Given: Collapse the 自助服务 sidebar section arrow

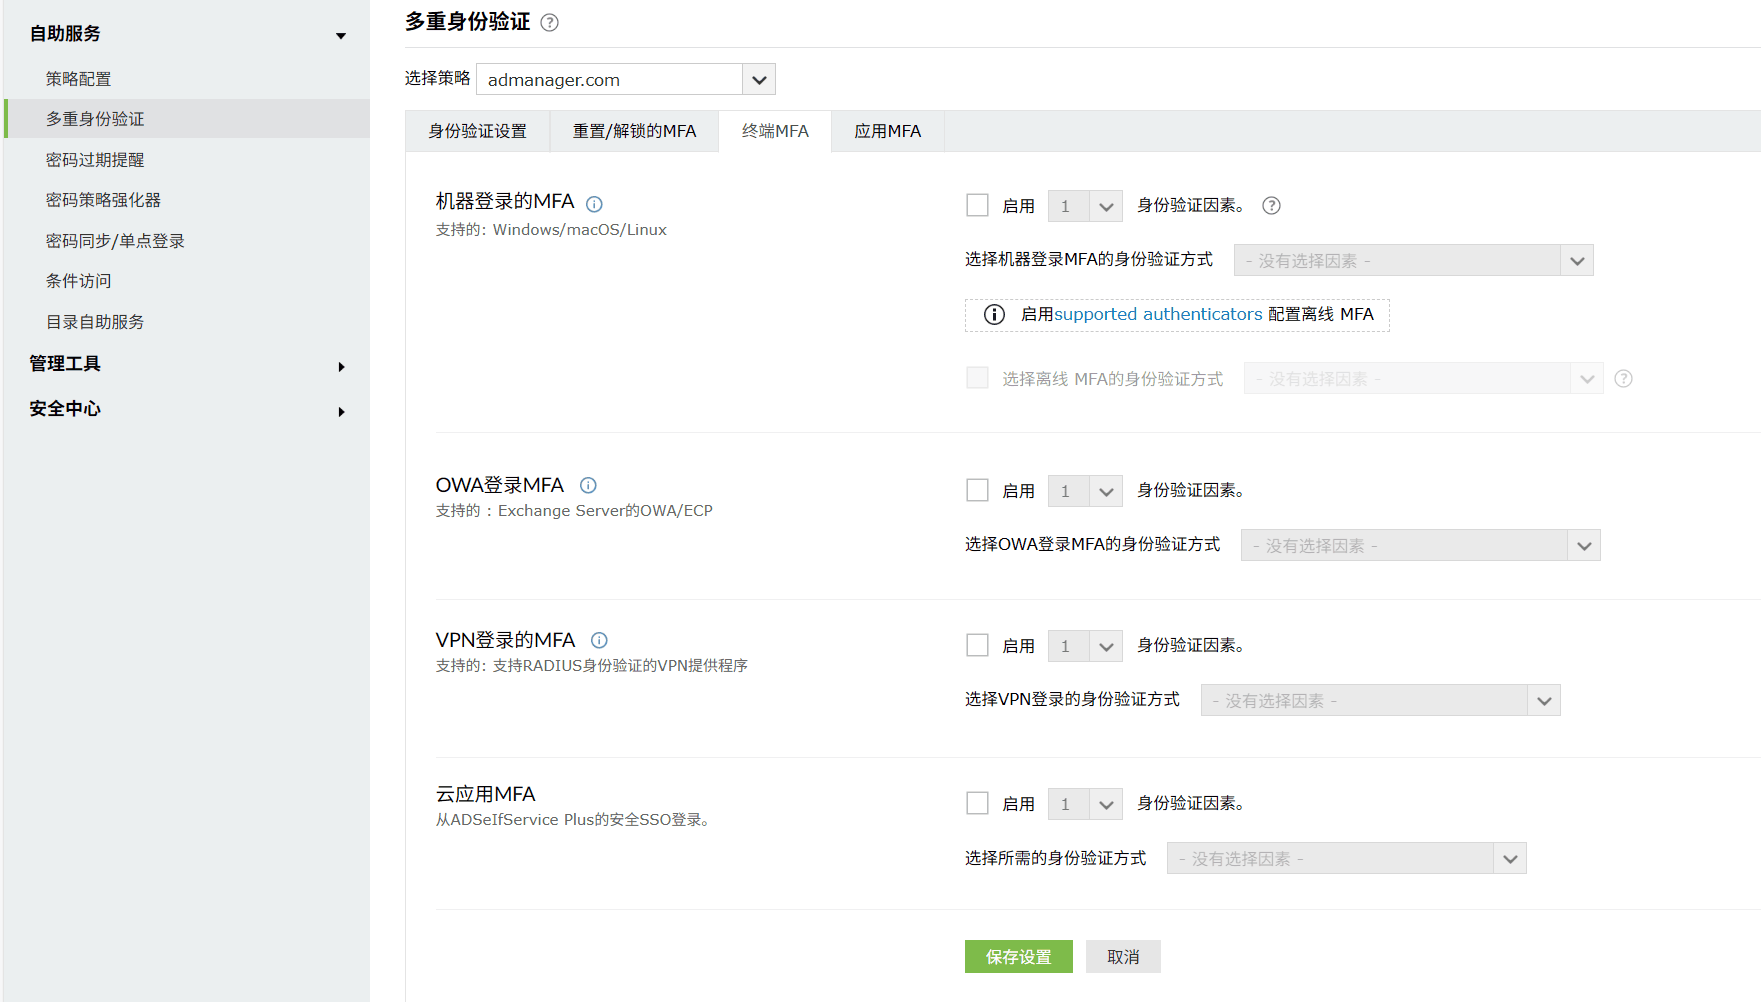Looking at the screenshot, I should (x=341, y=36).
